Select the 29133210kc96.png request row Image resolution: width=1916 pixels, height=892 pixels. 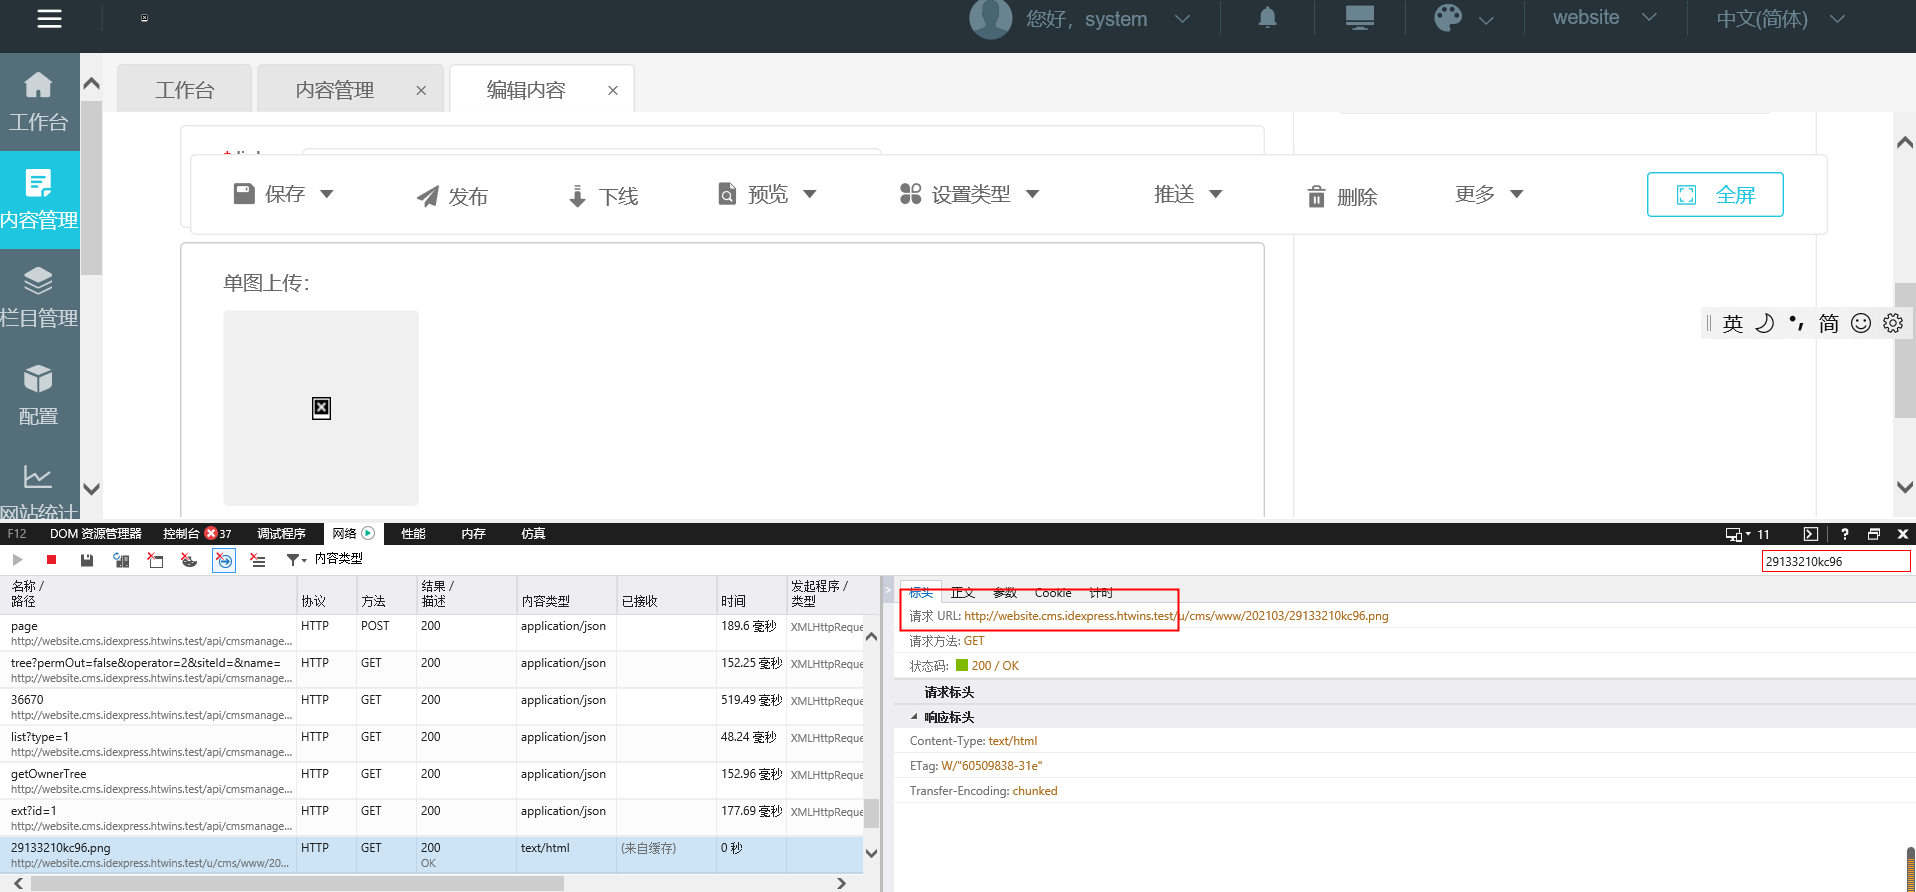click(x=432, y=855)
